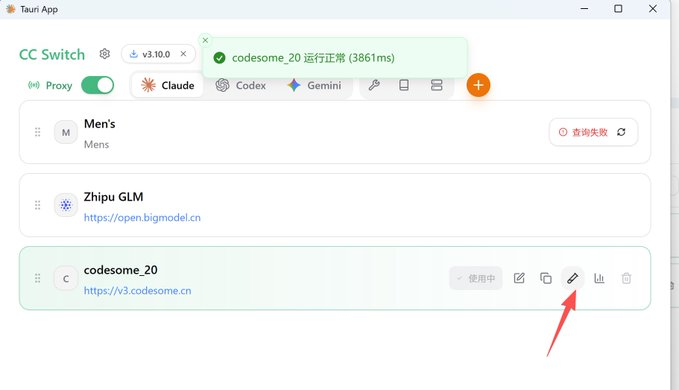Open the v3.codesome.cn link

137,290
